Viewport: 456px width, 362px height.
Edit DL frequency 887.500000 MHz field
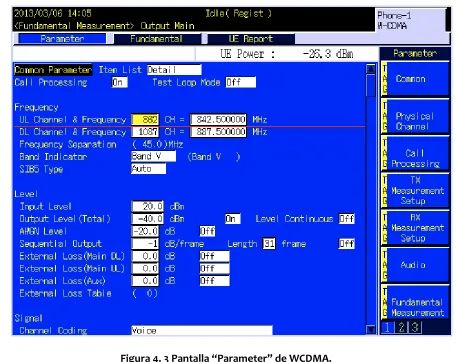pos(218,132)
